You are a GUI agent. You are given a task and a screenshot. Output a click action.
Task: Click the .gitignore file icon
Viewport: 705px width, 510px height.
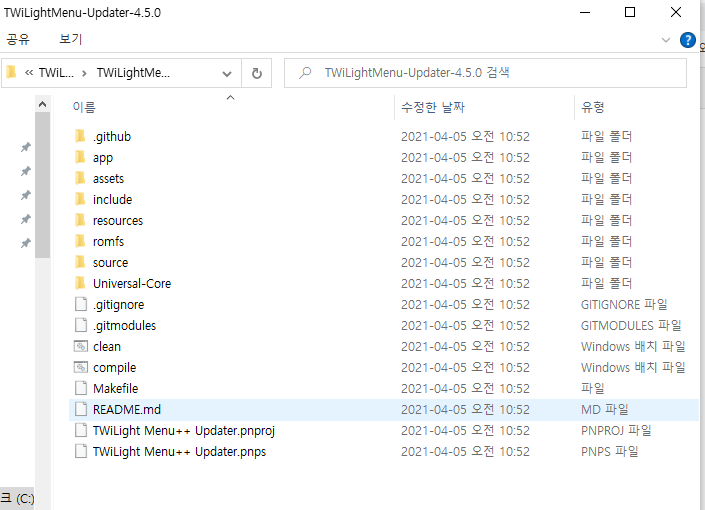coord(81,304)
